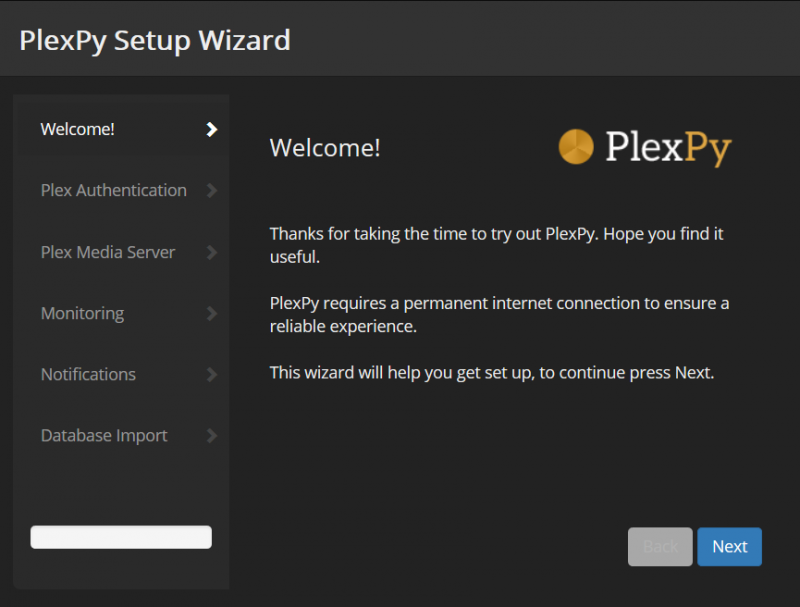Click the chevron next to Plex Authentication
Screen dimensions: 800x607
pos(211,190)
